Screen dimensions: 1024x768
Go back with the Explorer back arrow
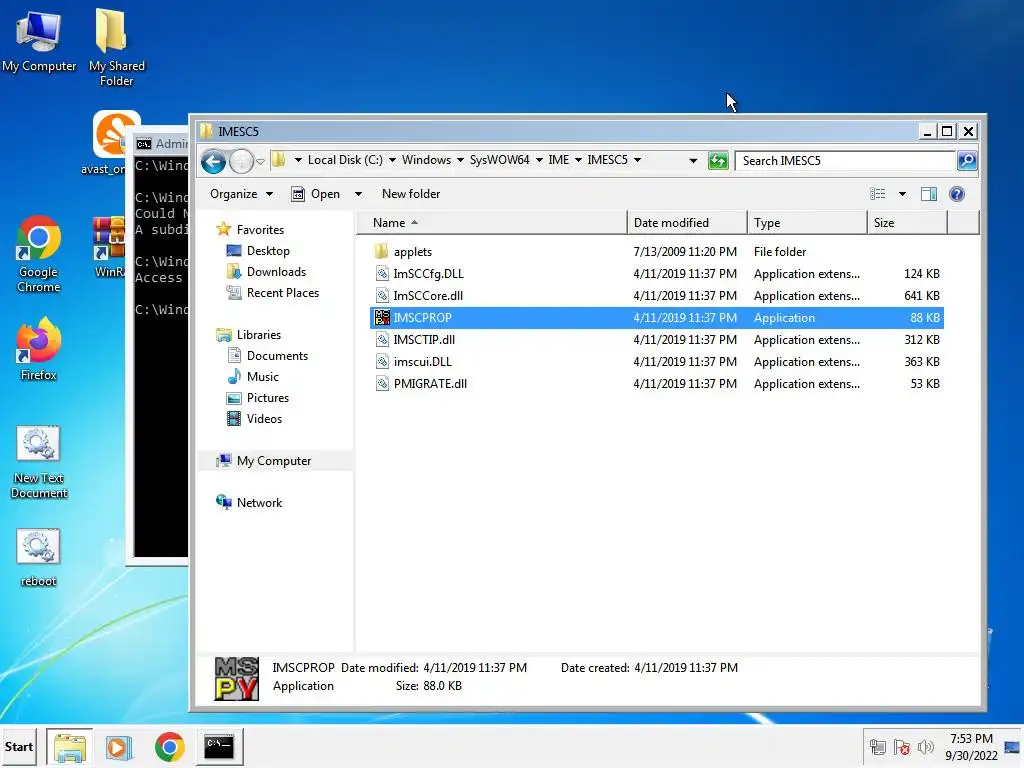pos(213,161)
